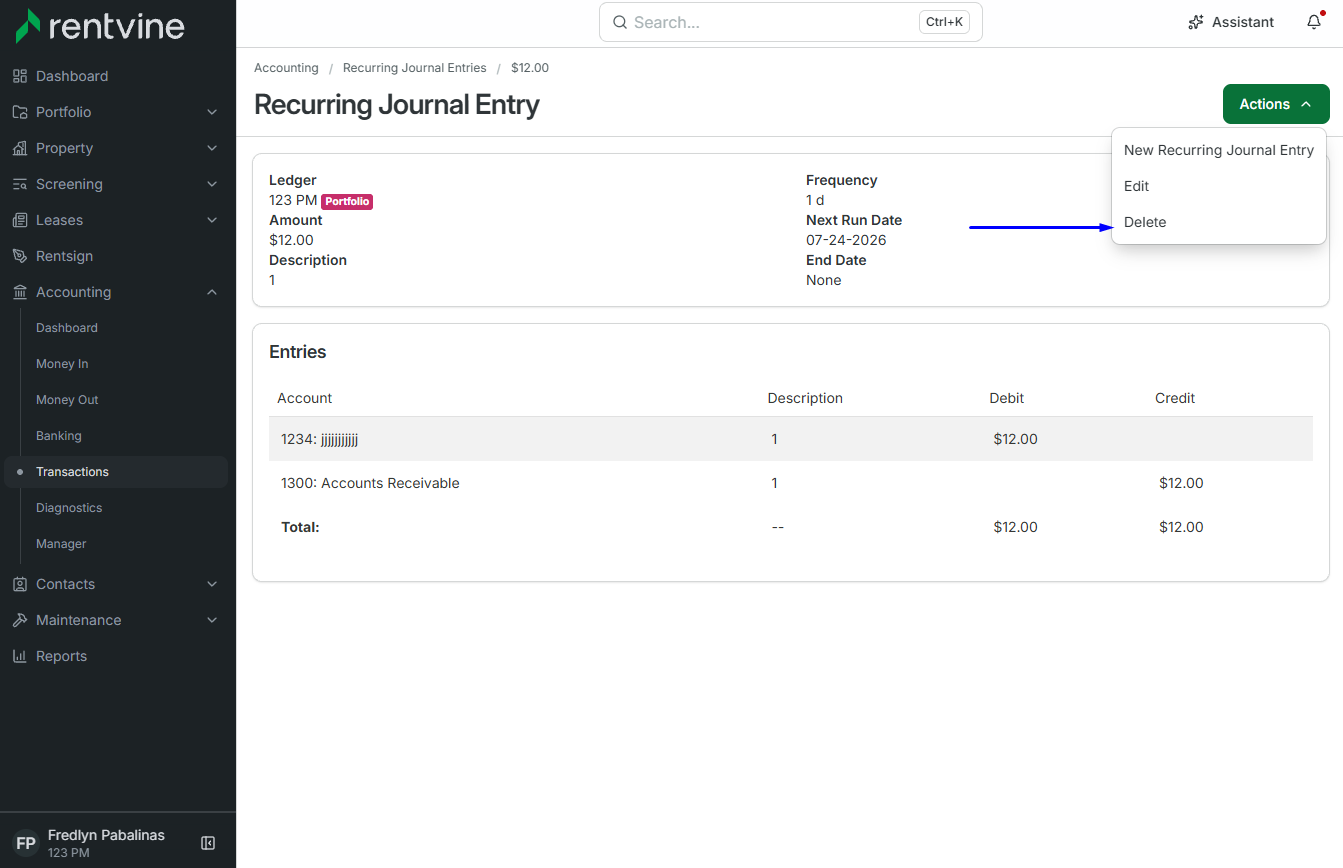Screen dimensions: 1343x868
Task: Open Rentsign in sidebar
Action: [x=64, y=256]
